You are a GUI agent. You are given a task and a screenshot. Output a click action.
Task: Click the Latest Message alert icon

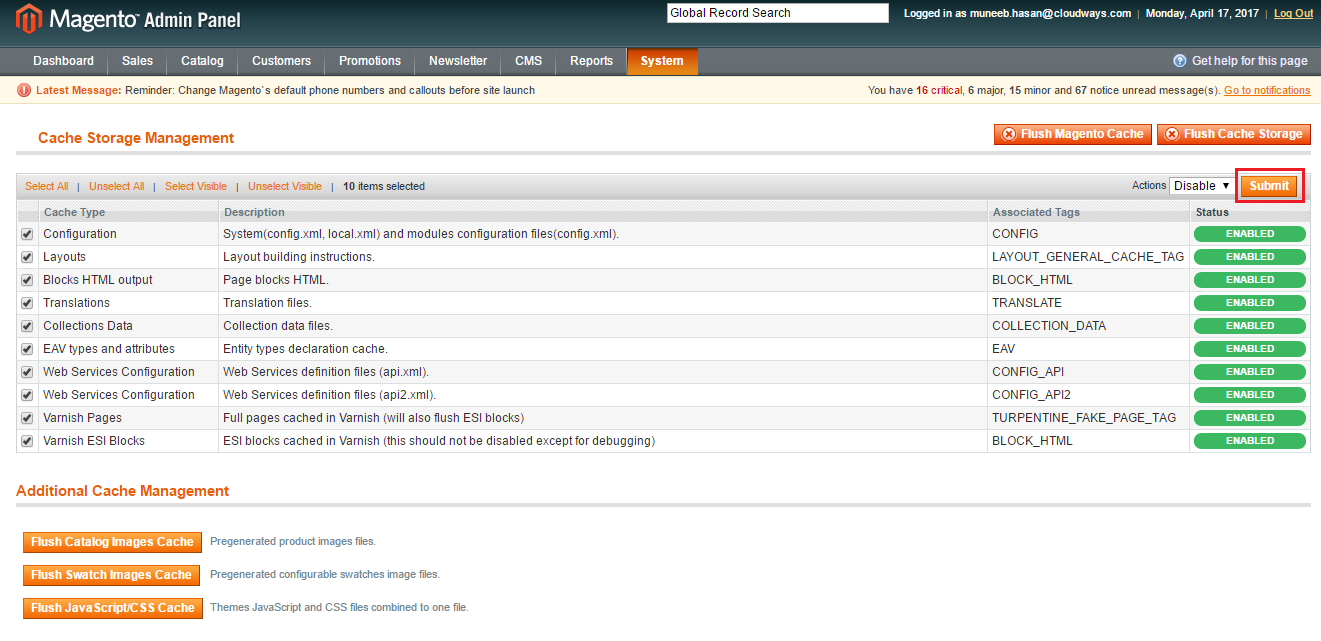(x=24, y=90)
